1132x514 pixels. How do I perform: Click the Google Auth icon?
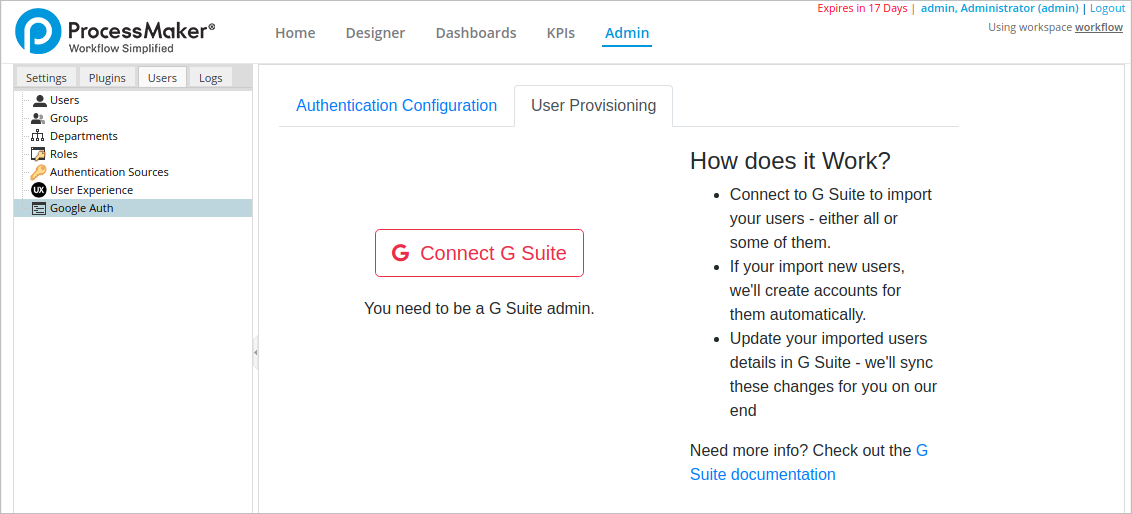click(x=39, y=208)
